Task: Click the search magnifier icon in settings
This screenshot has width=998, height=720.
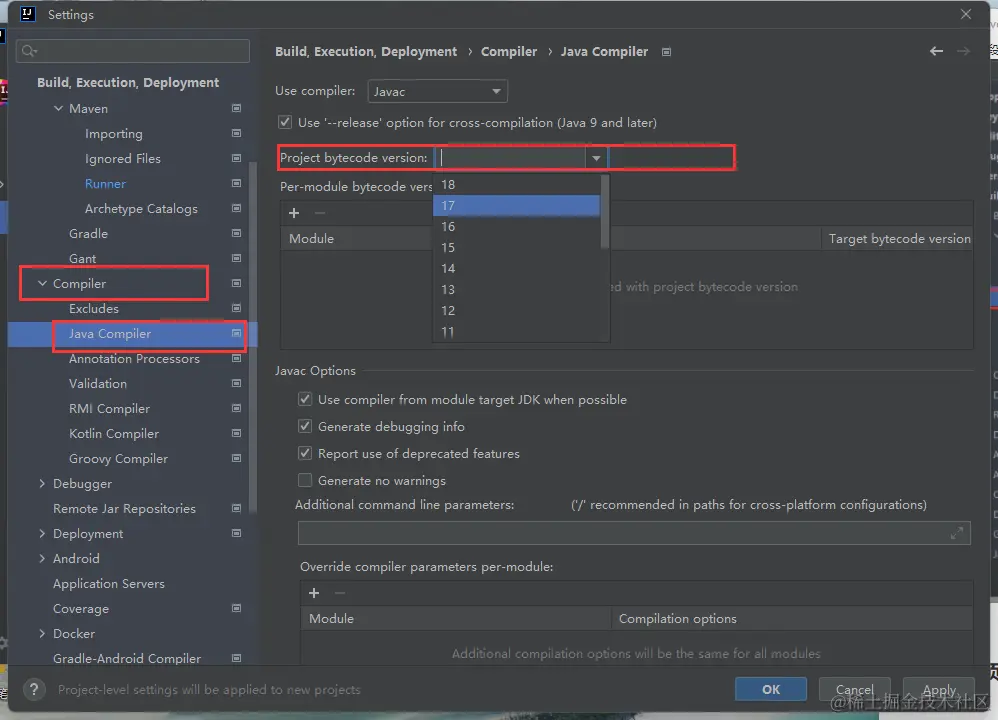Action: [29, 51]
